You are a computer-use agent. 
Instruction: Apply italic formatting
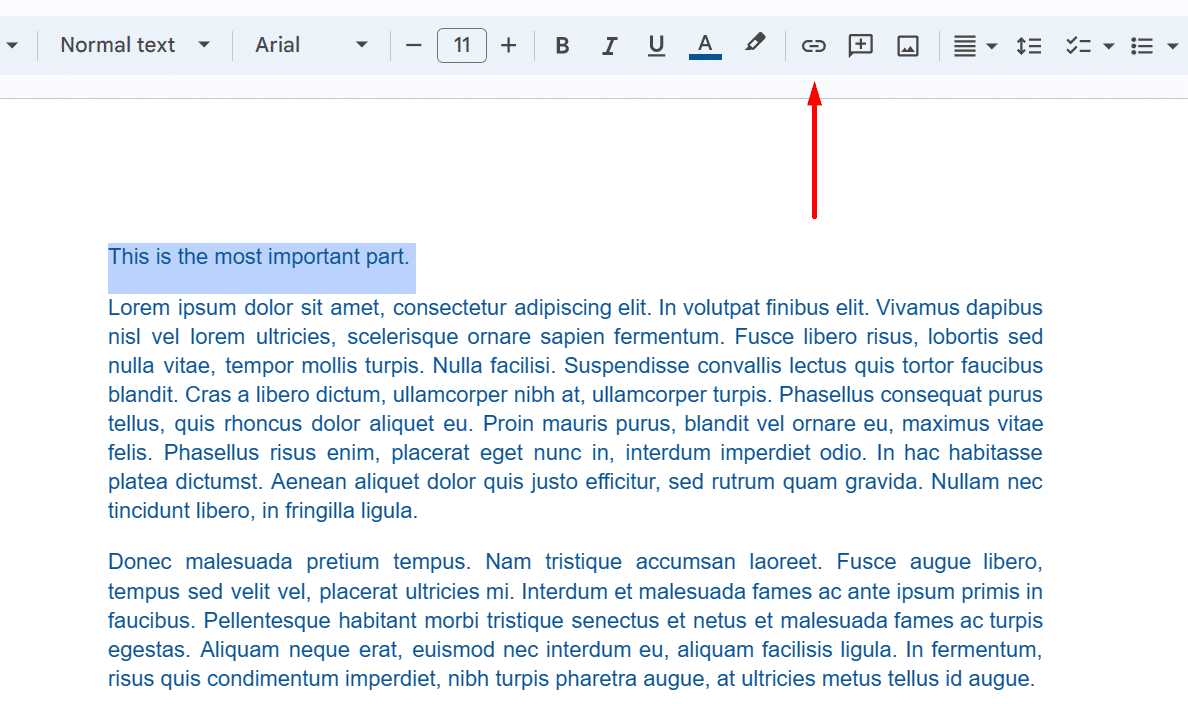pyautogui.click(x=609, y=45)
